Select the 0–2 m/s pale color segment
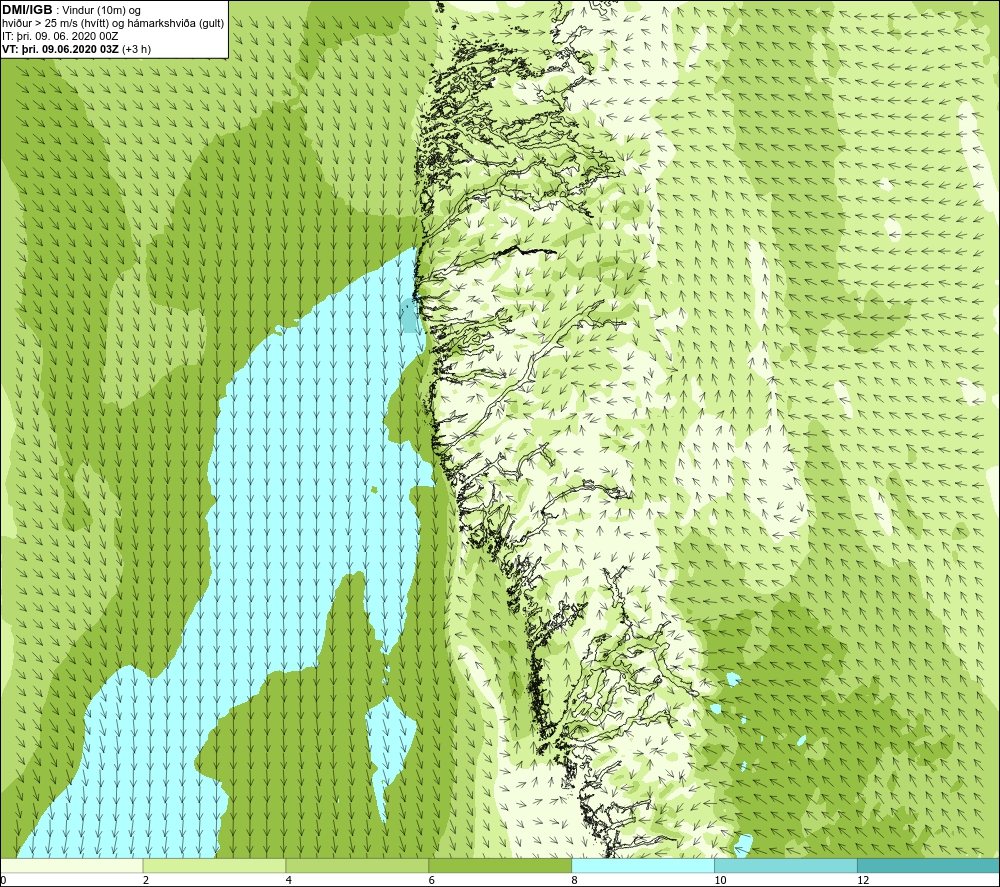The width and height of the screenshot is (1000, 887). coord(71,866)
